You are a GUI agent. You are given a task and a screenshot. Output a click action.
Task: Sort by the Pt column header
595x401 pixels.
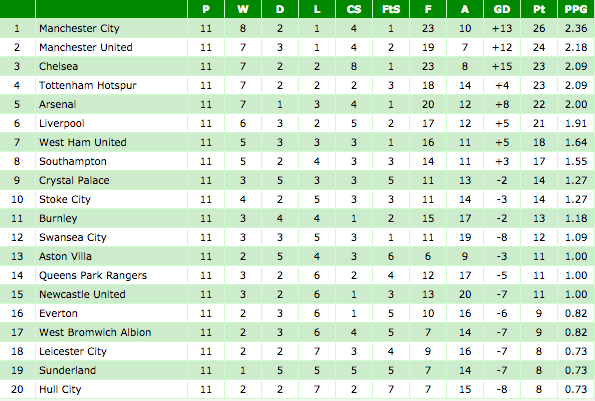pos(539,9)
